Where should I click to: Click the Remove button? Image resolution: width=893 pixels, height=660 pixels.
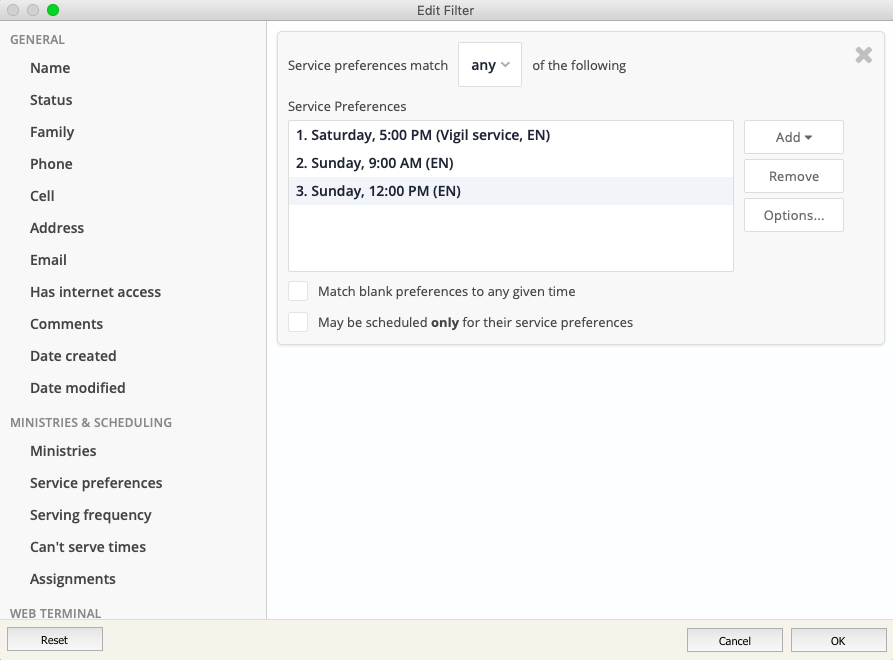(793, 176)
